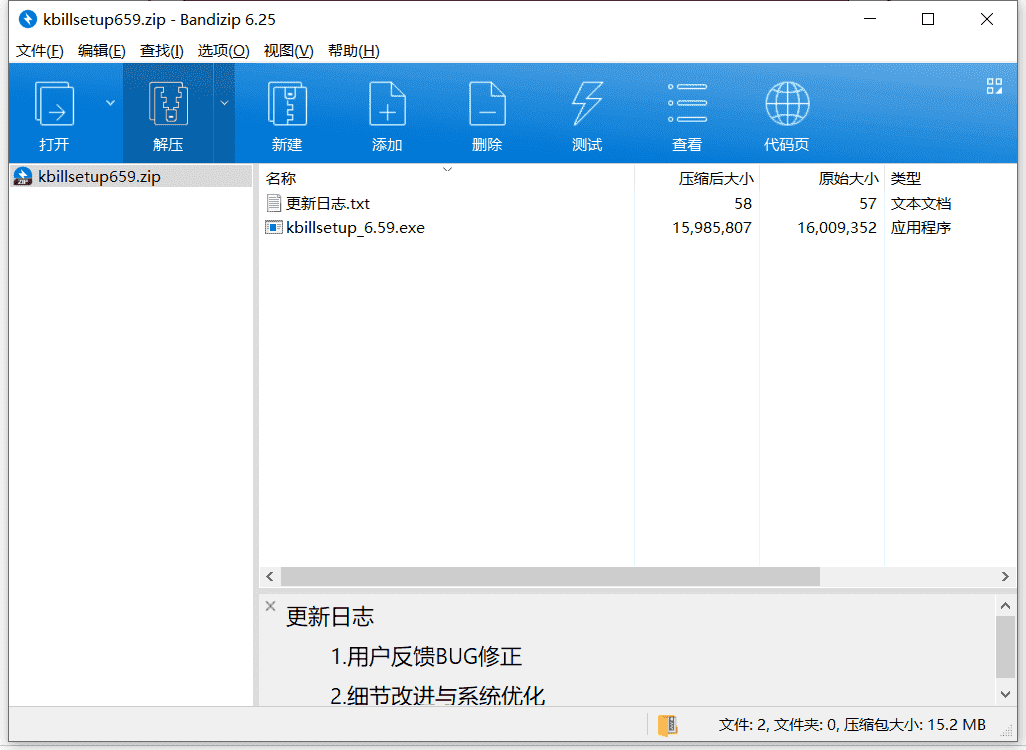Open the 查找(I) menu
Viewport: 1026px width, 750px height.
point(162,51)
